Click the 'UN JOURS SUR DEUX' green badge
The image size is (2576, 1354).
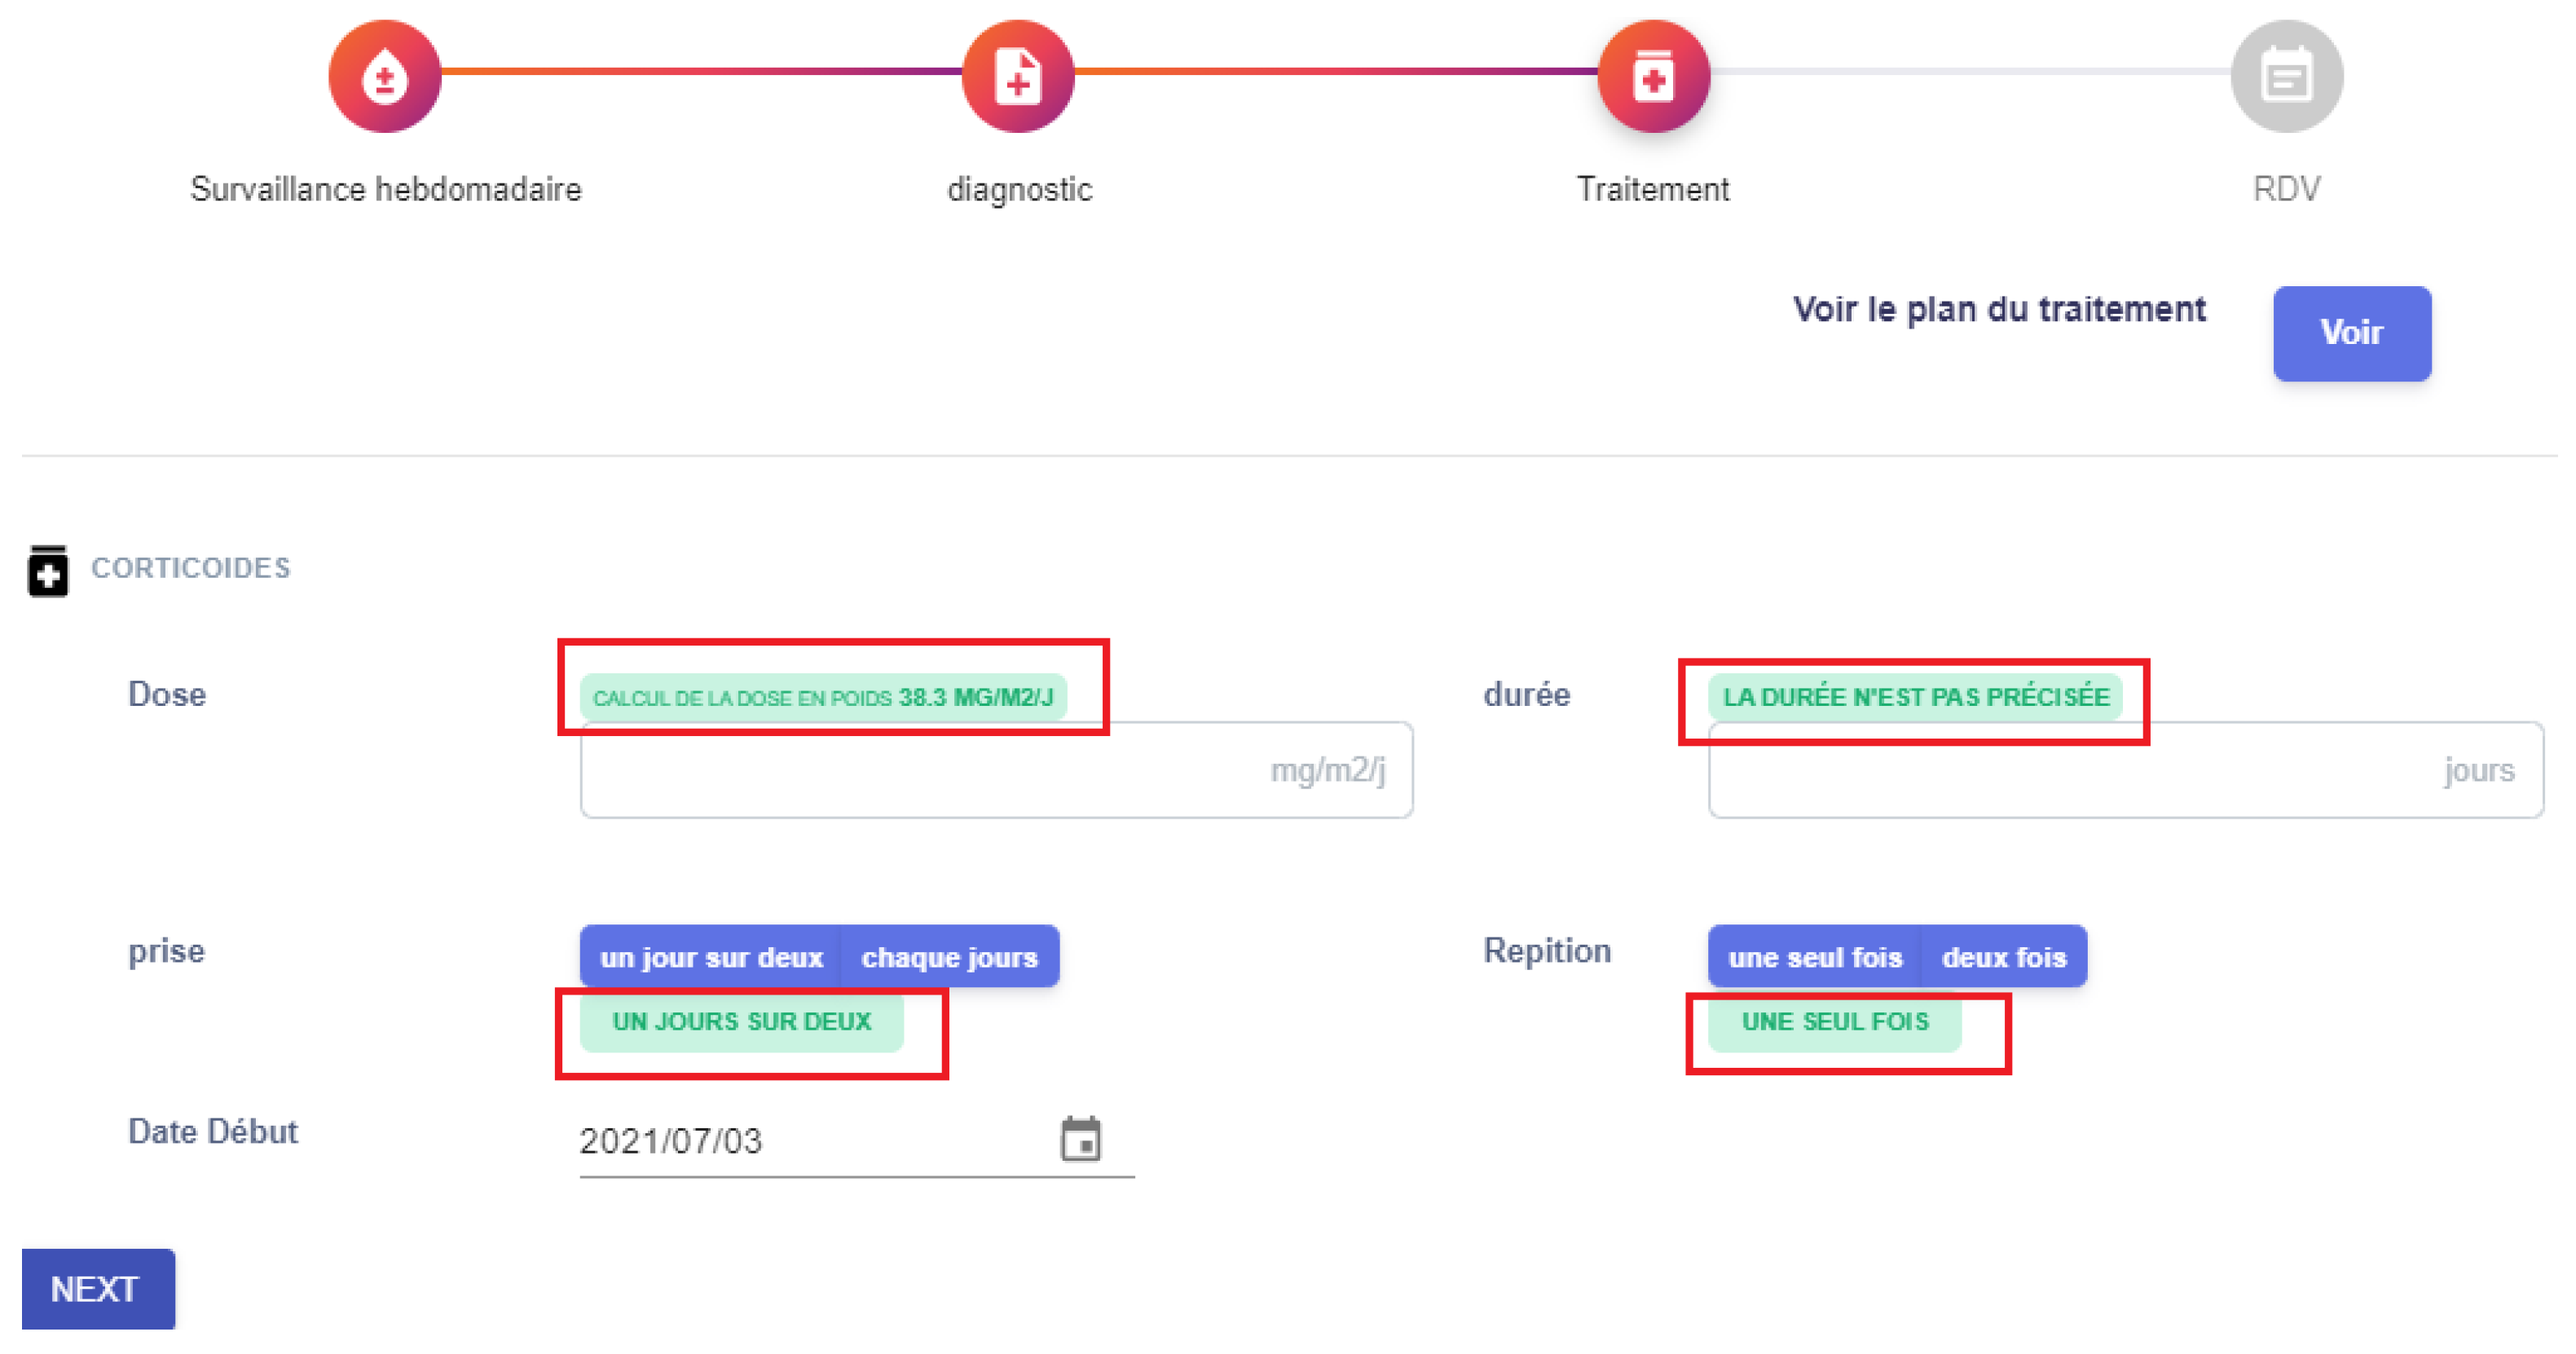click(x=741, y=1021)
